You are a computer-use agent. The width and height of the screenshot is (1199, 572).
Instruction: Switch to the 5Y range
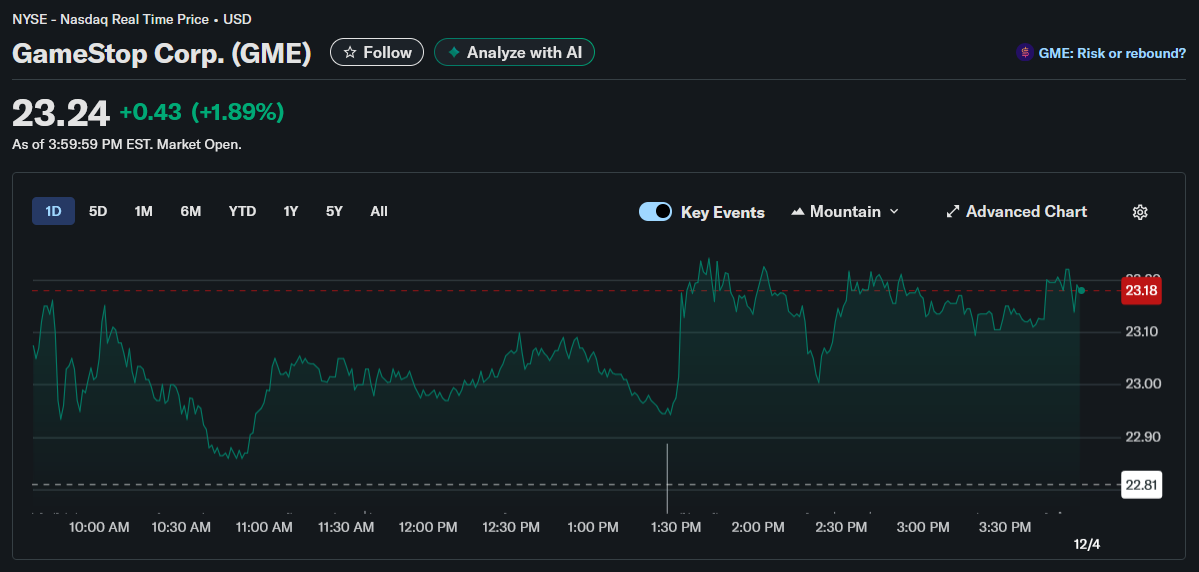tap(334, 211)
